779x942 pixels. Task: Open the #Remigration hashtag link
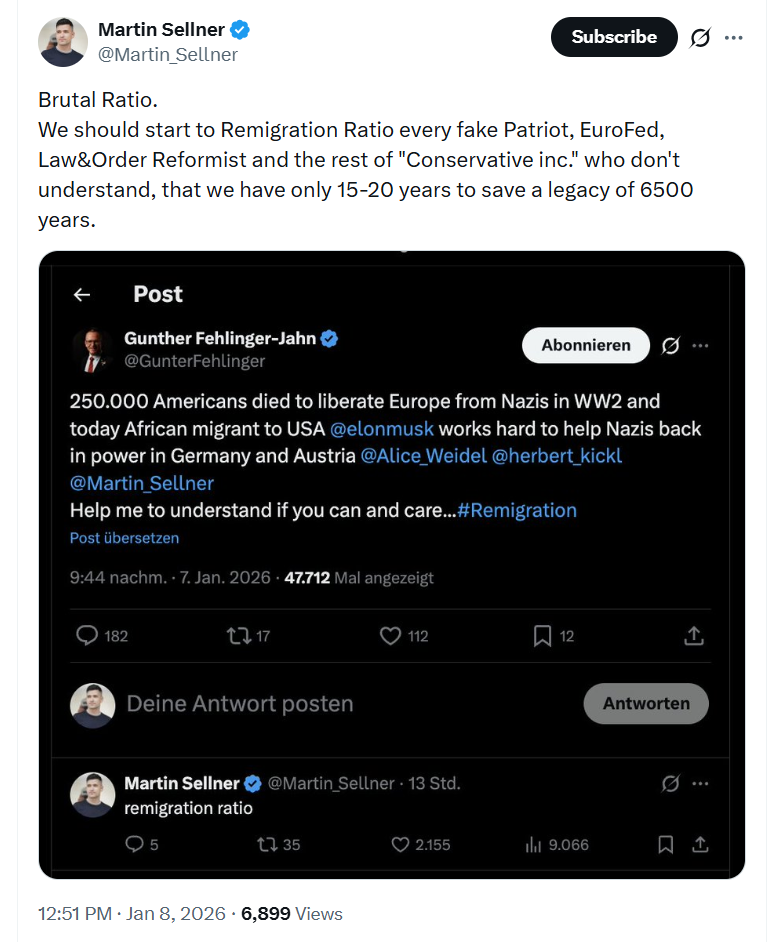(517, 510)
